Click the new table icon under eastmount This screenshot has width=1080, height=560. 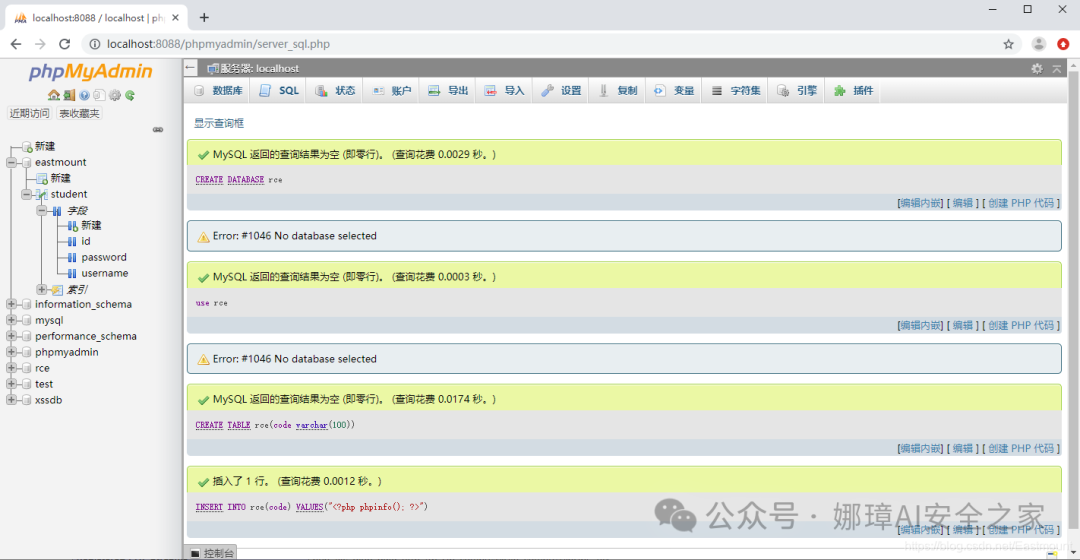pos(42,178)
